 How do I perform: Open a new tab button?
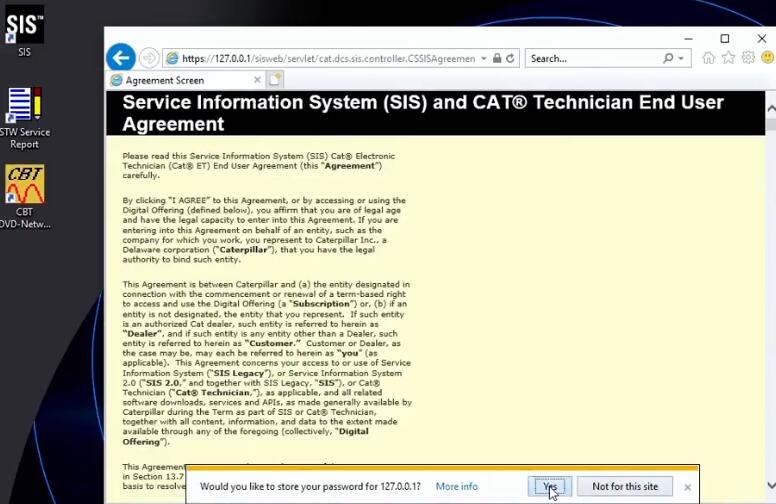(275, 80)
